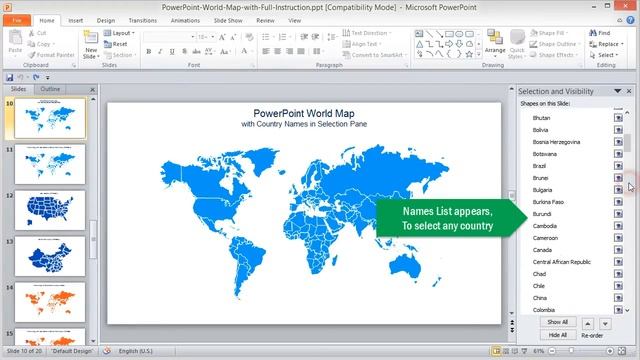Apply Italic formatting

pyautogui.click(x=160, y=51)
